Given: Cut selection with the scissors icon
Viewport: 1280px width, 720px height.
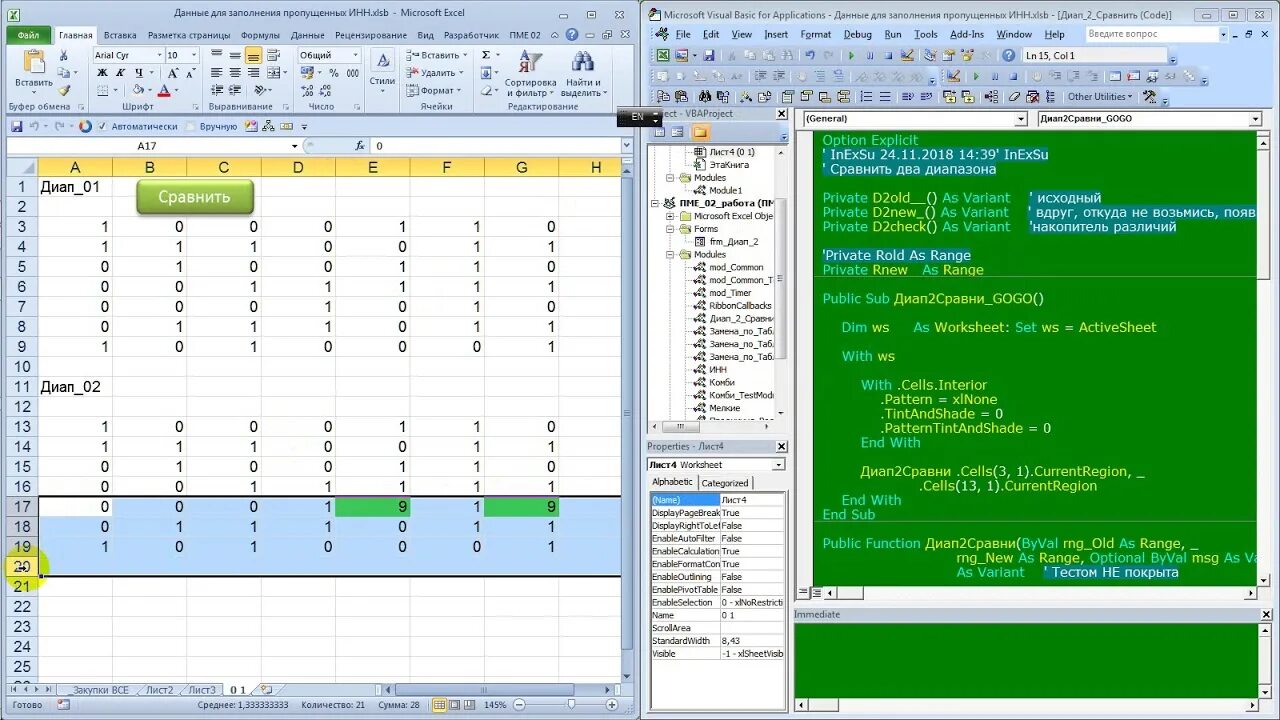Looking at the screenshot, I should click(x=63, y=56).
